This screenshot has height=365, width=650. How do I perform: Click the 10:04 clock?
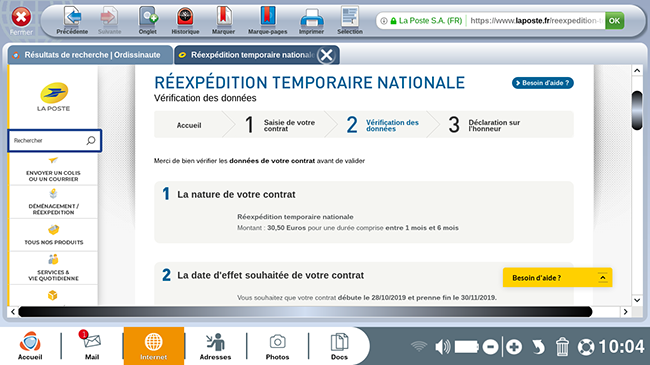tap(622, 346)
